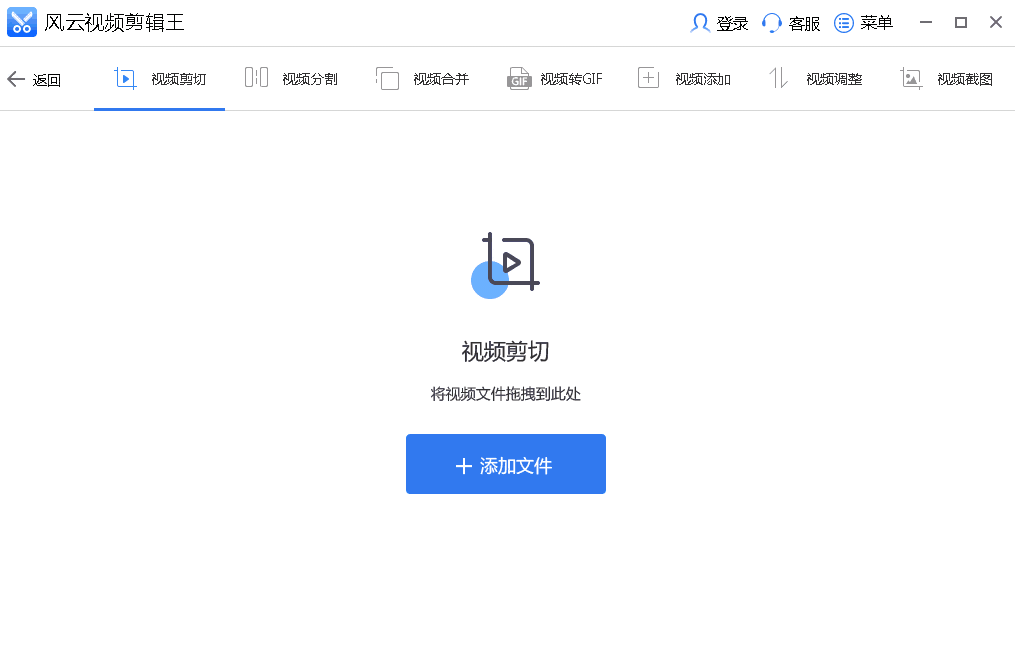Click the 视频转GIF converter icon
1015x650 pixels.
point(518,77)
